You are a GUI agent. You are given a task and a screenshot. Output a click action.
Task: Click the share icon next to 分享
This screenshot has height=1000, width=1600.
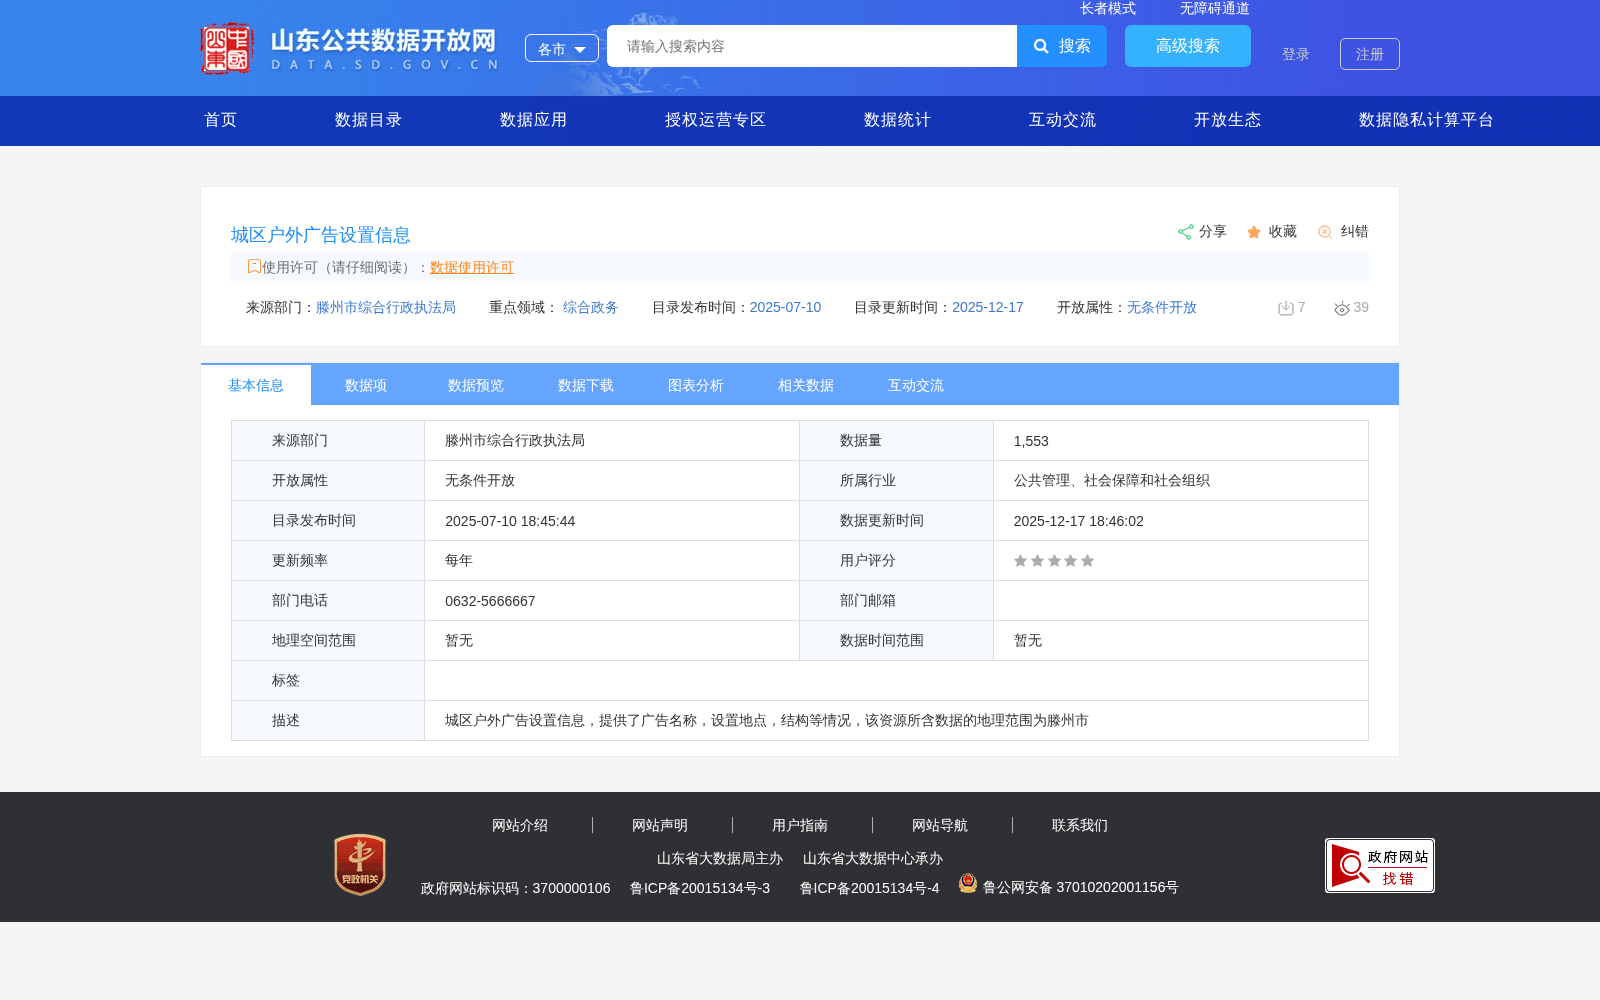(x=1185, y=232)
